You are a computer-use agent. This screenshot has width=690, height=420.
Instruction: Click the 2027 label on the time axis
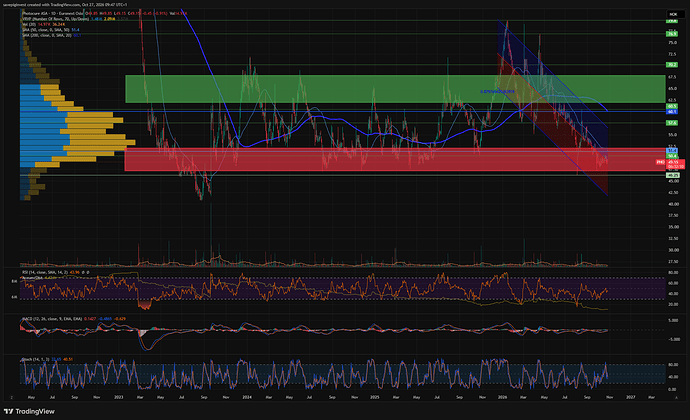(631, 397)
